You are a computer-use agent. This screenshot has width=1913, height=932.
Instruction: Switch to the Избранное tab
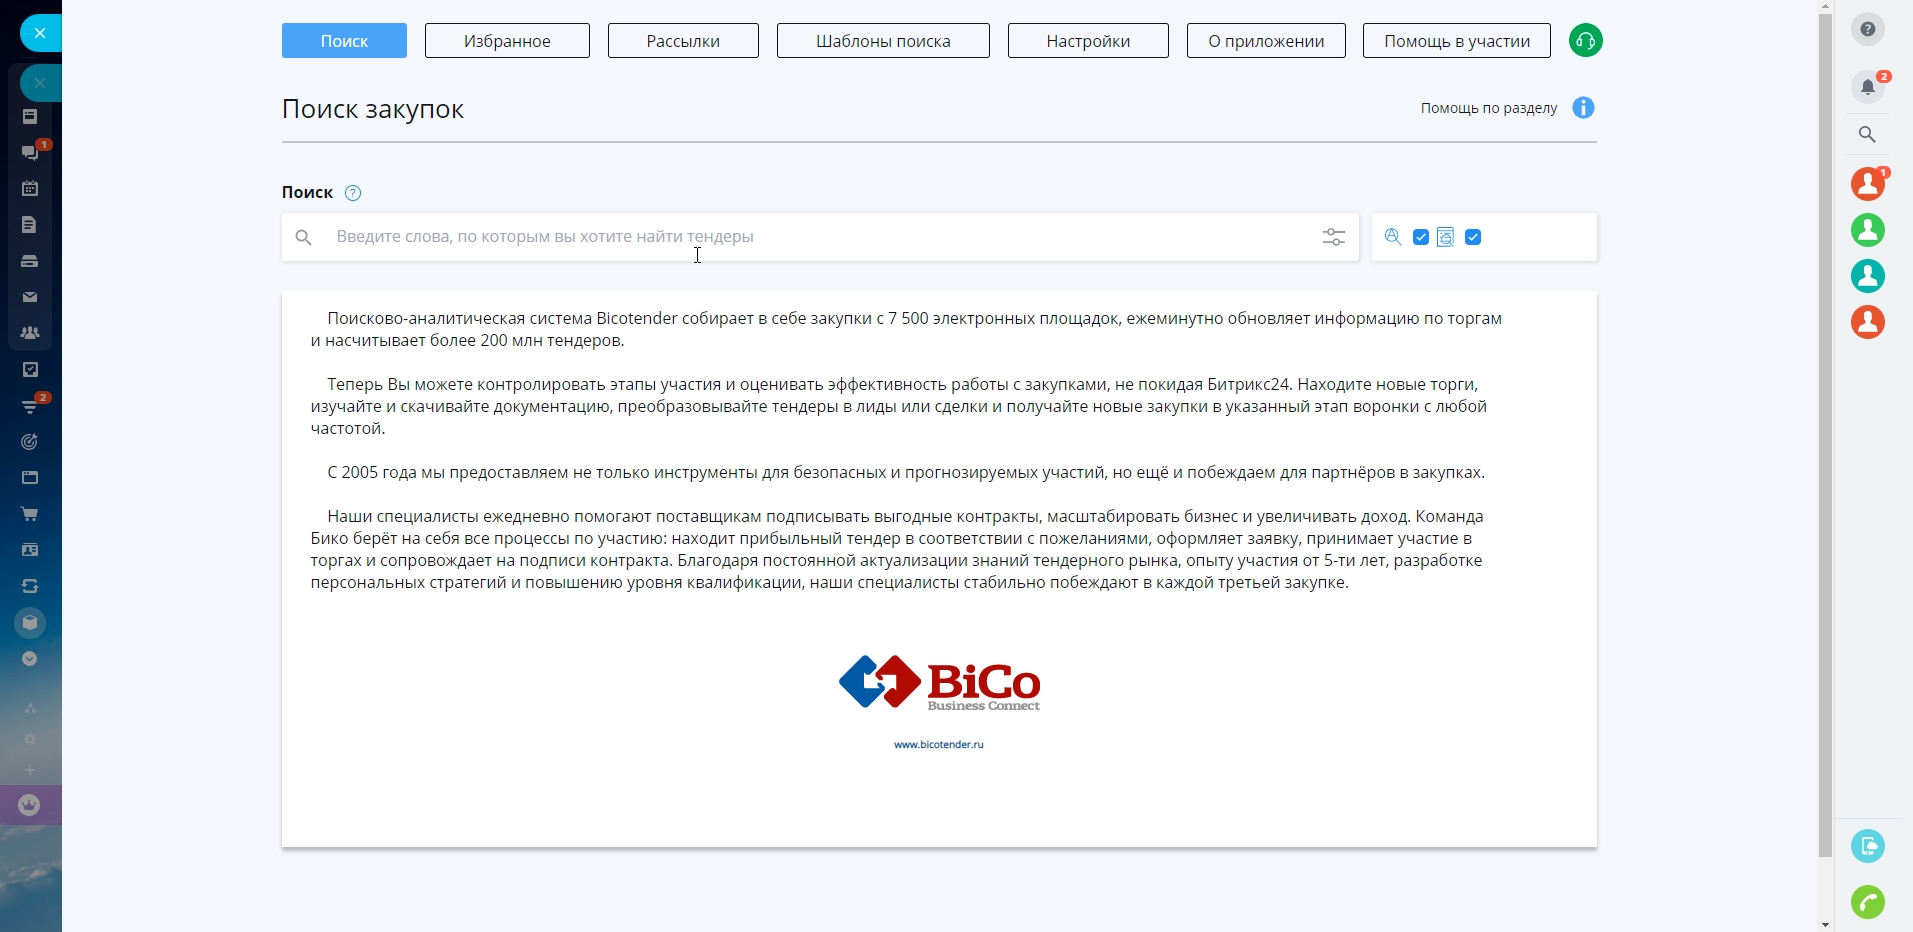(x=507, y=41)
